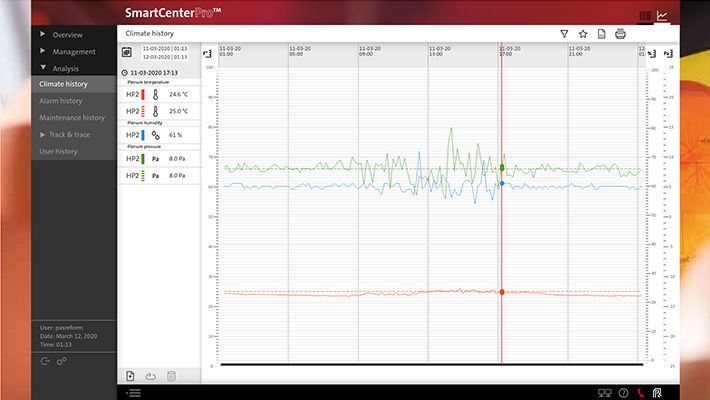The width and height of the screenshot is (710, 400).
Task: Click thermometer icon in 25.0 °C row
Action: (155, 111)
